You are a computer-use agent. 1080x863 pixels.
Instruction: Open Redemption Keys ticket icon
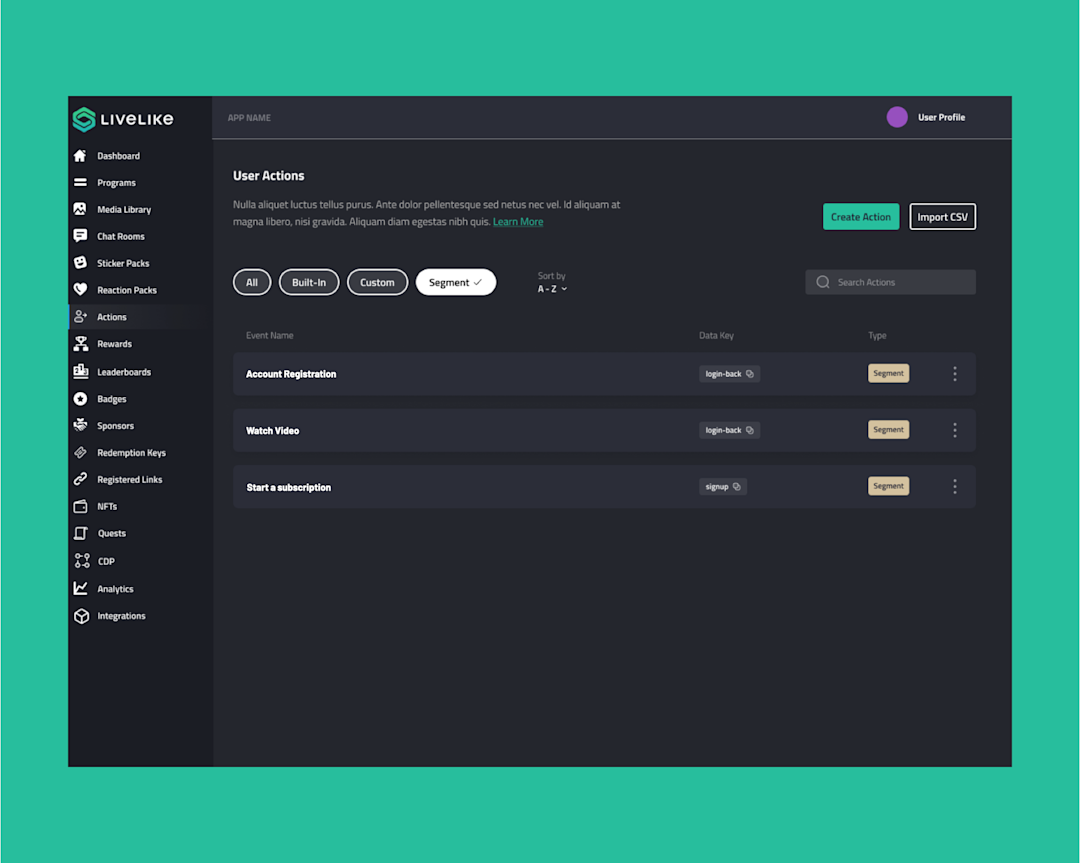coord(81,453)
